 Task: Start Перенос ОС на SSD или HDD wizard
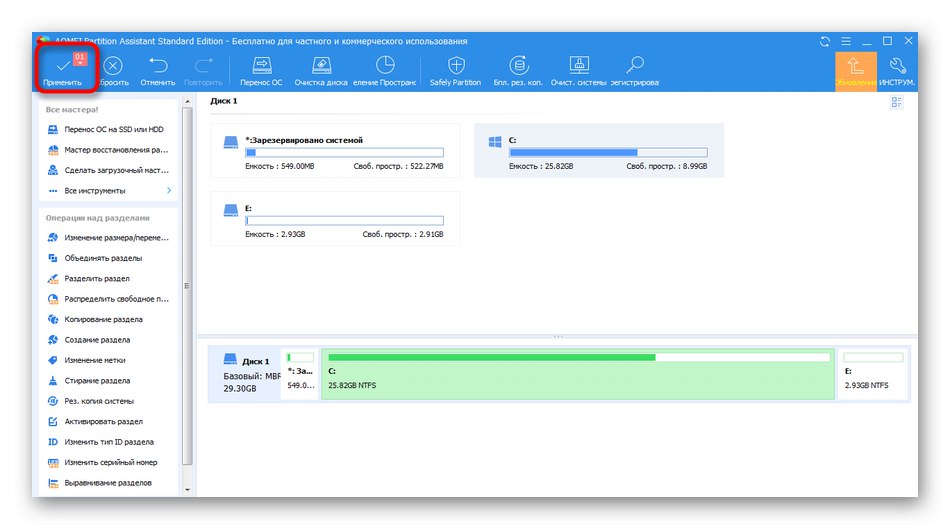107,129
